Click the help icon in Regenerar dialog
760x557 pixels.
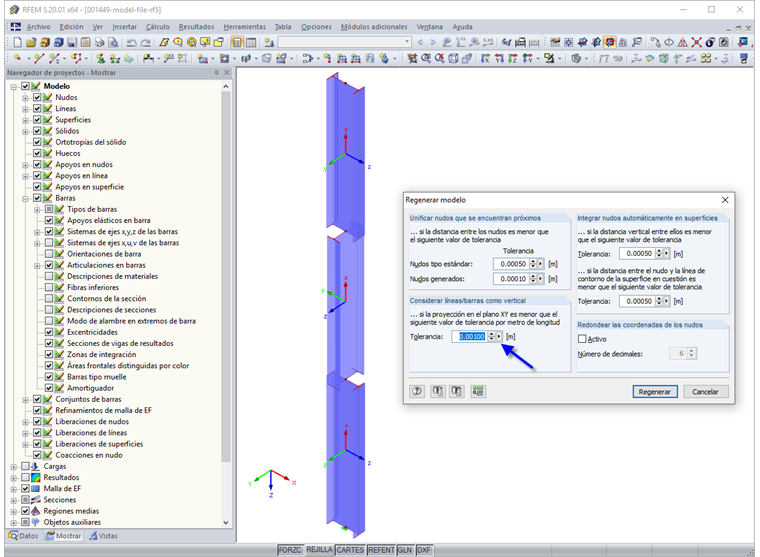click(417, 391)
